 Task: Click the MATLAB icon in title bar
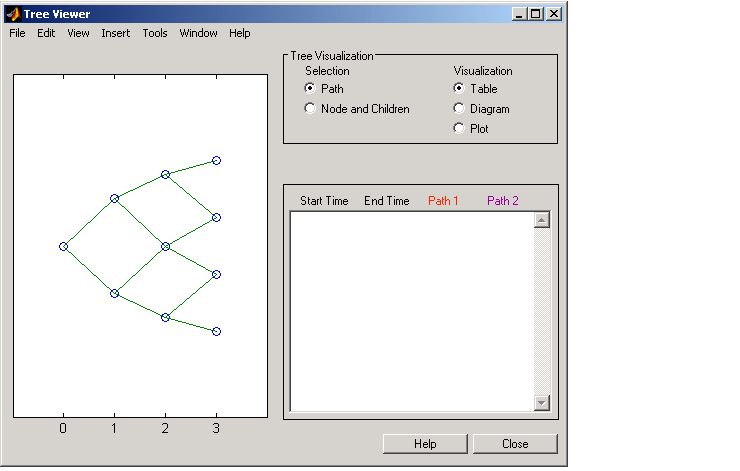[x=13, y=14]
